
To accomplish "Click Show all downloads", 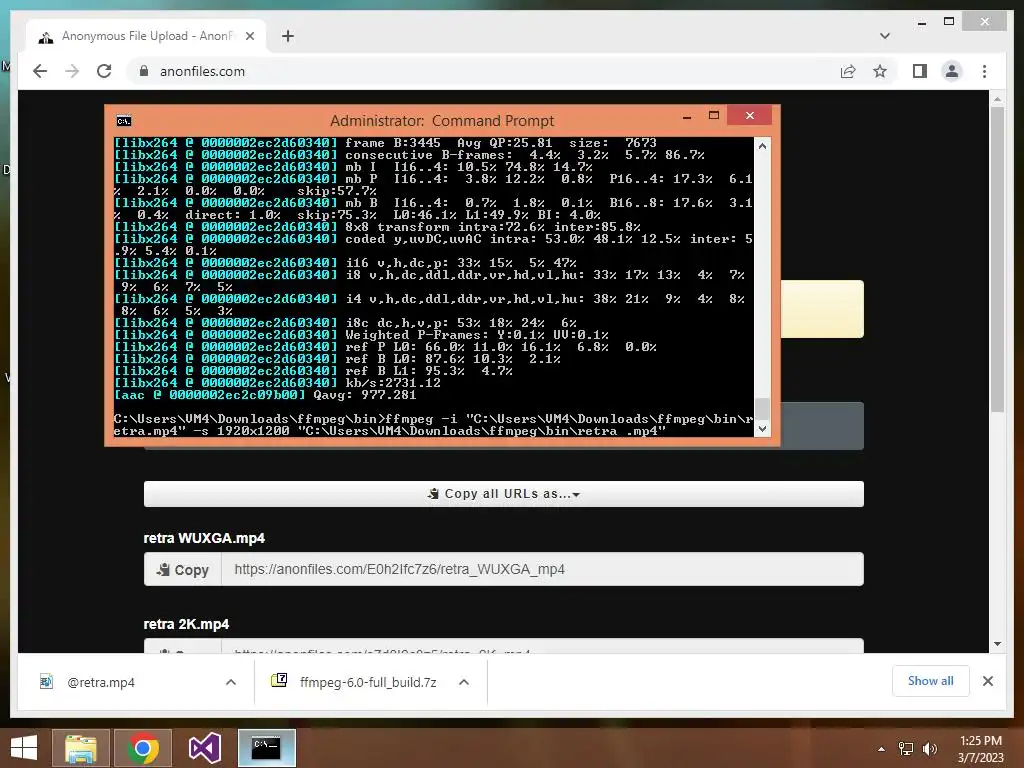I will [931, 681].
